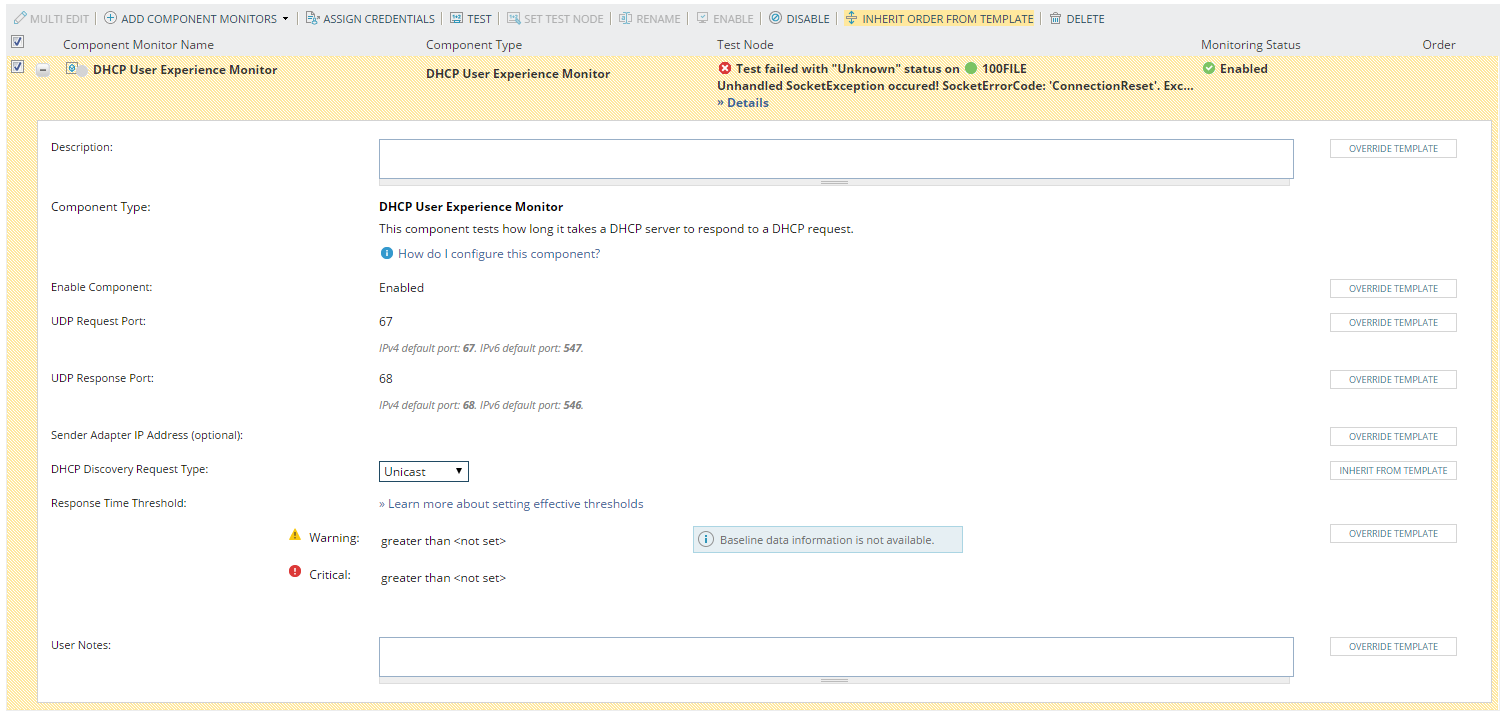Click the Test toolbar button

[x=470, y=18]
